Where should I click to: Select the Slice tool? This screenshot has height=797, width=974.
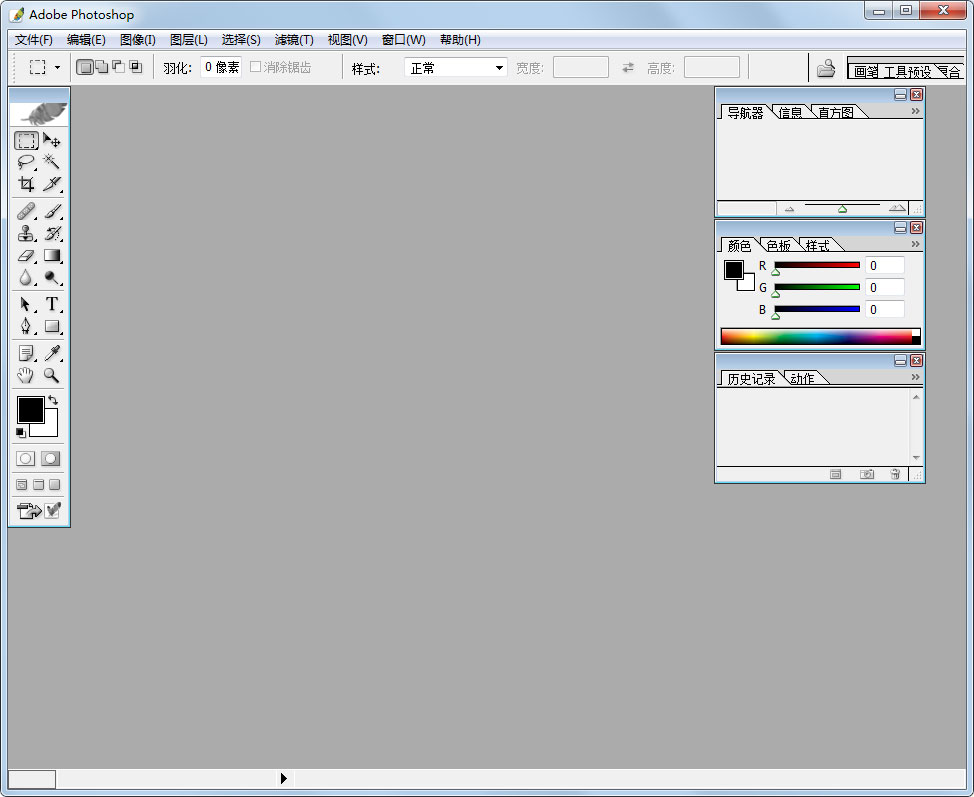click(x=52, y=184)
